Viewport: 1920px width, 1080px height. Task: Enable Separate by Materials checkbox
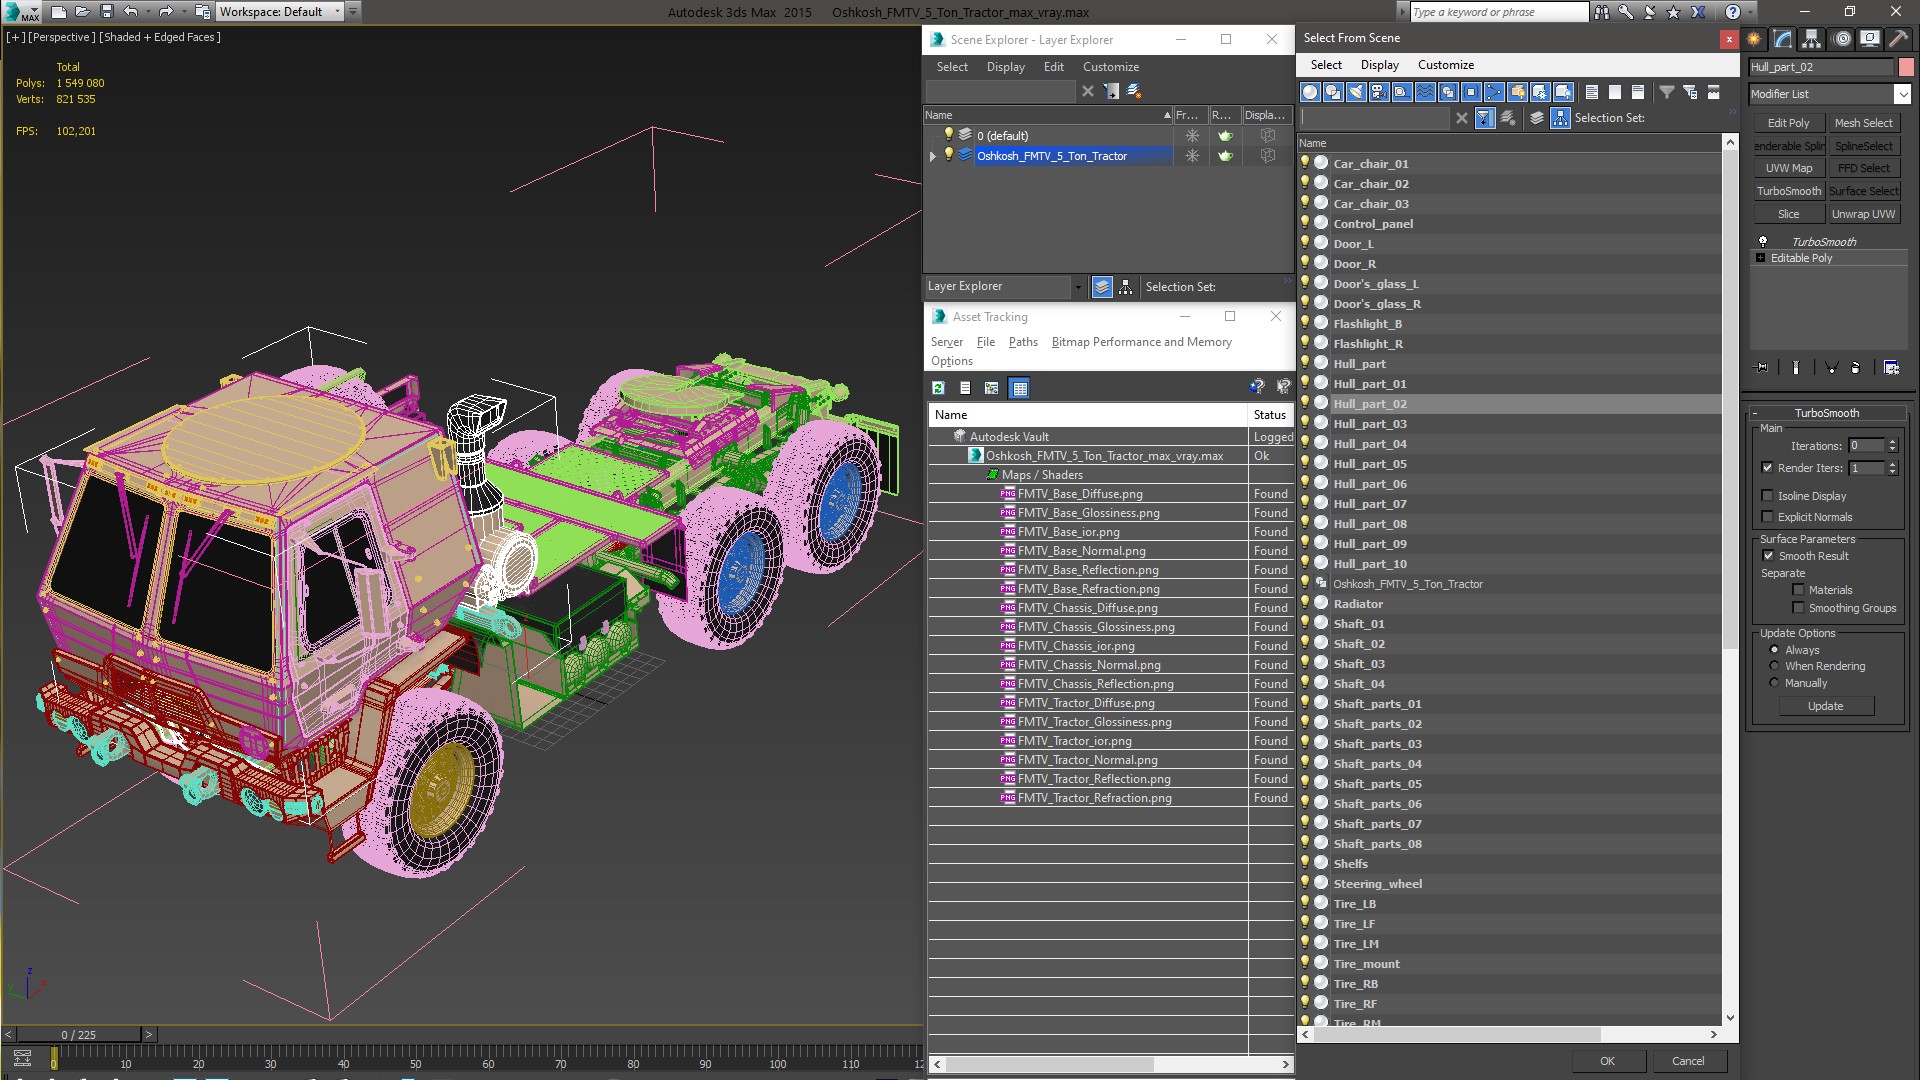pos(1798,590)
